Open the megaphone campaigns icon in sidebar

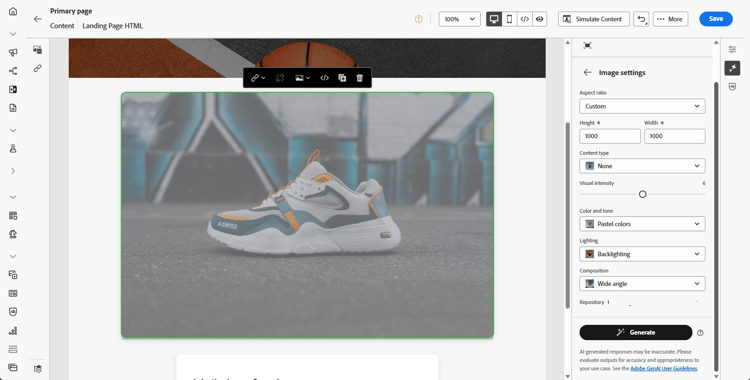[13, 53]
